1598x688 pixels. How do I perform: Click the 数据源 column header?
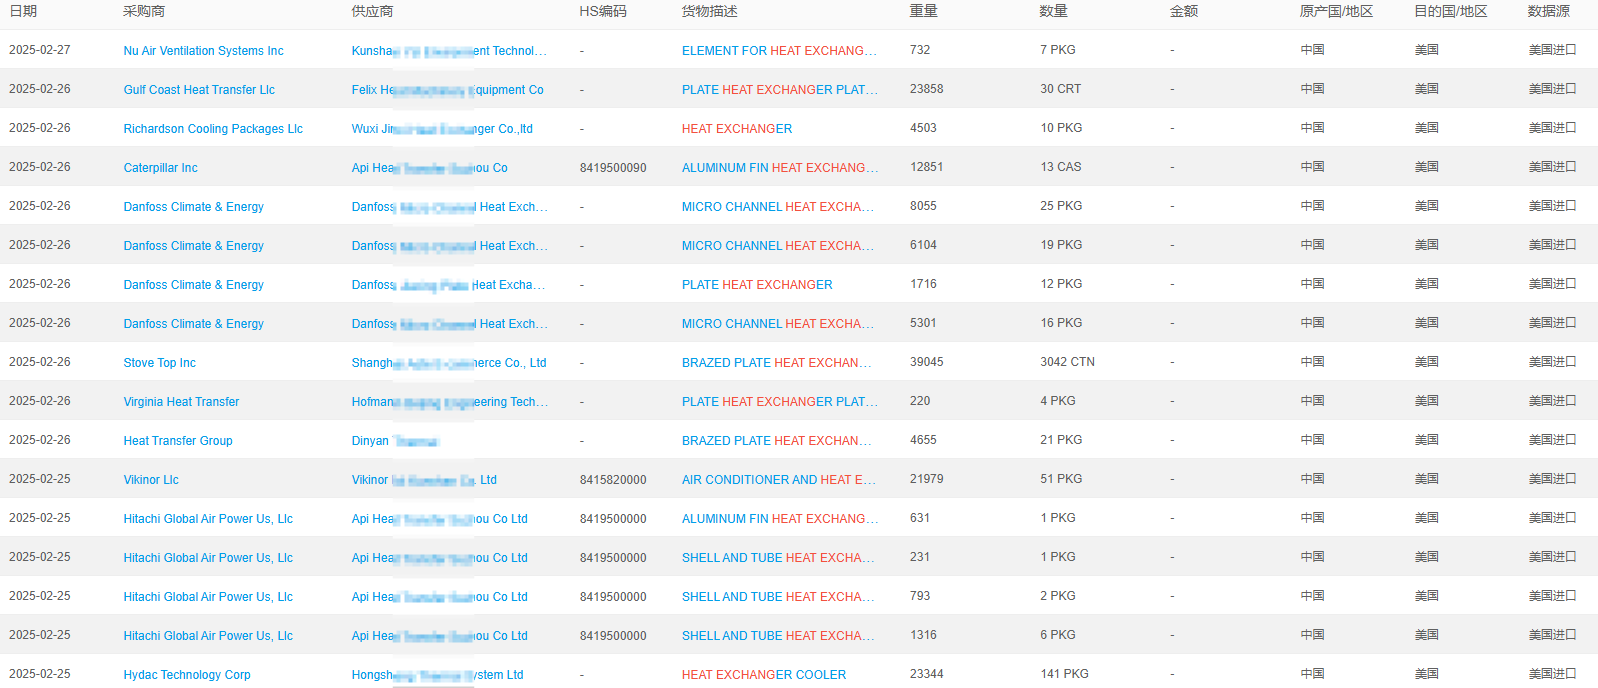1549,11
